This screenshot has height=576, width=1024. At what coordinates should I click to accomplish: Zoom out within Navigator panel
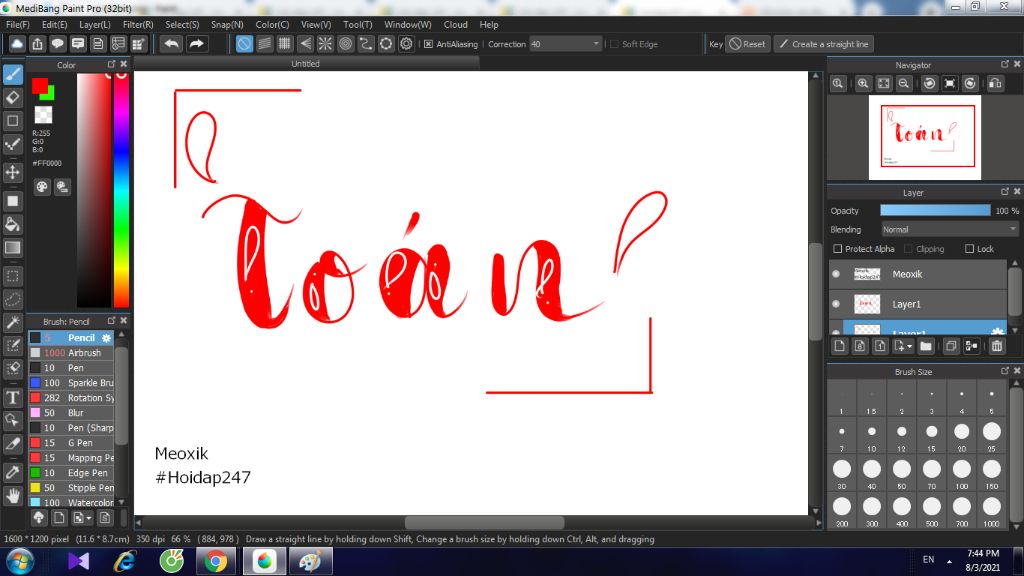tap(904, 83)
